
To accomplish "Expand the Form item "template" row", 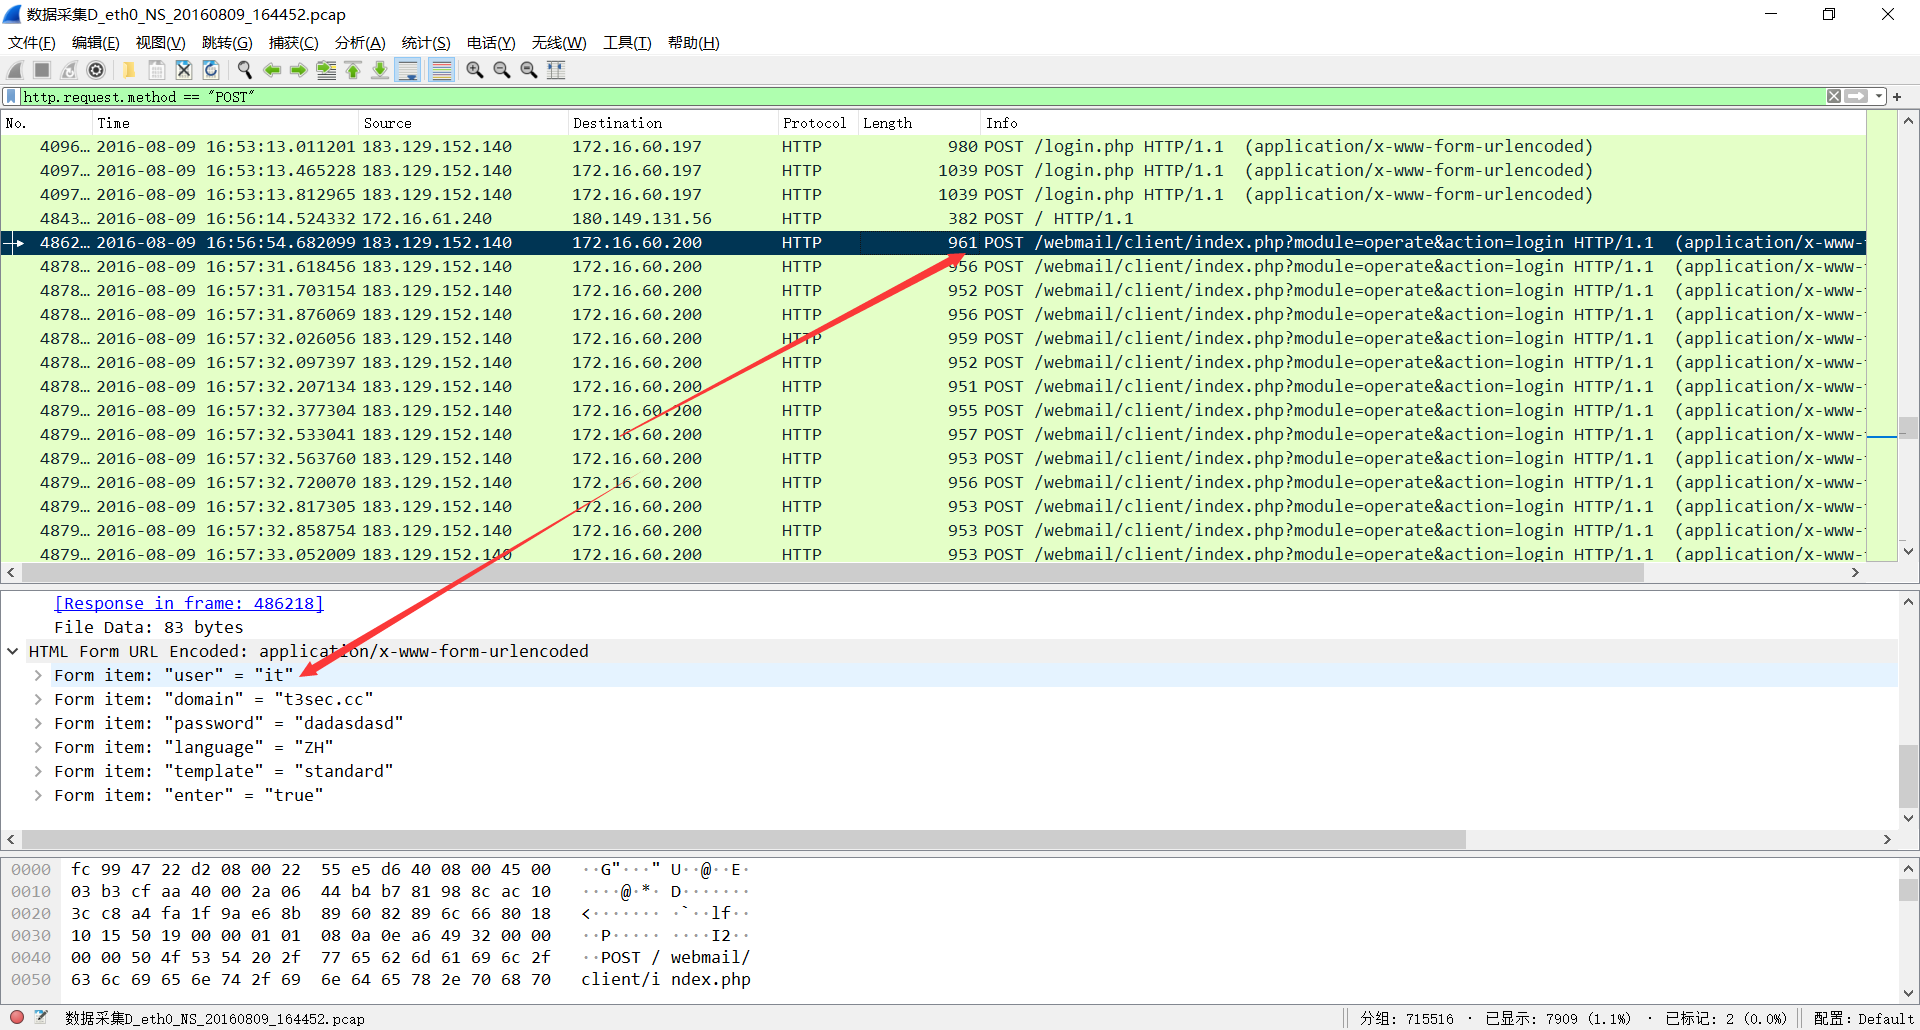I will click(38, 771).
